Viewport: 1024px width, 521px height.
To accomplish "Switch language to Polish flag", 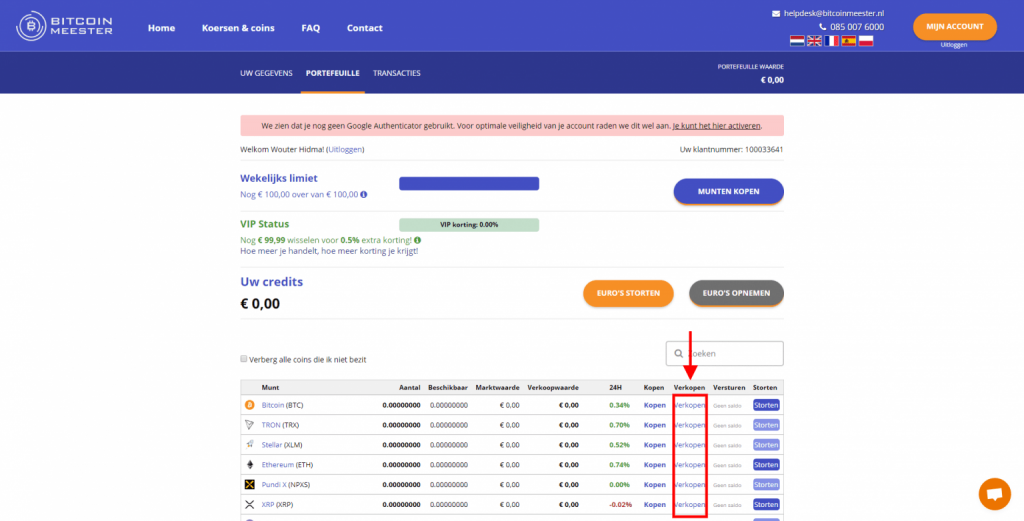I will click(x=866, y=41).
